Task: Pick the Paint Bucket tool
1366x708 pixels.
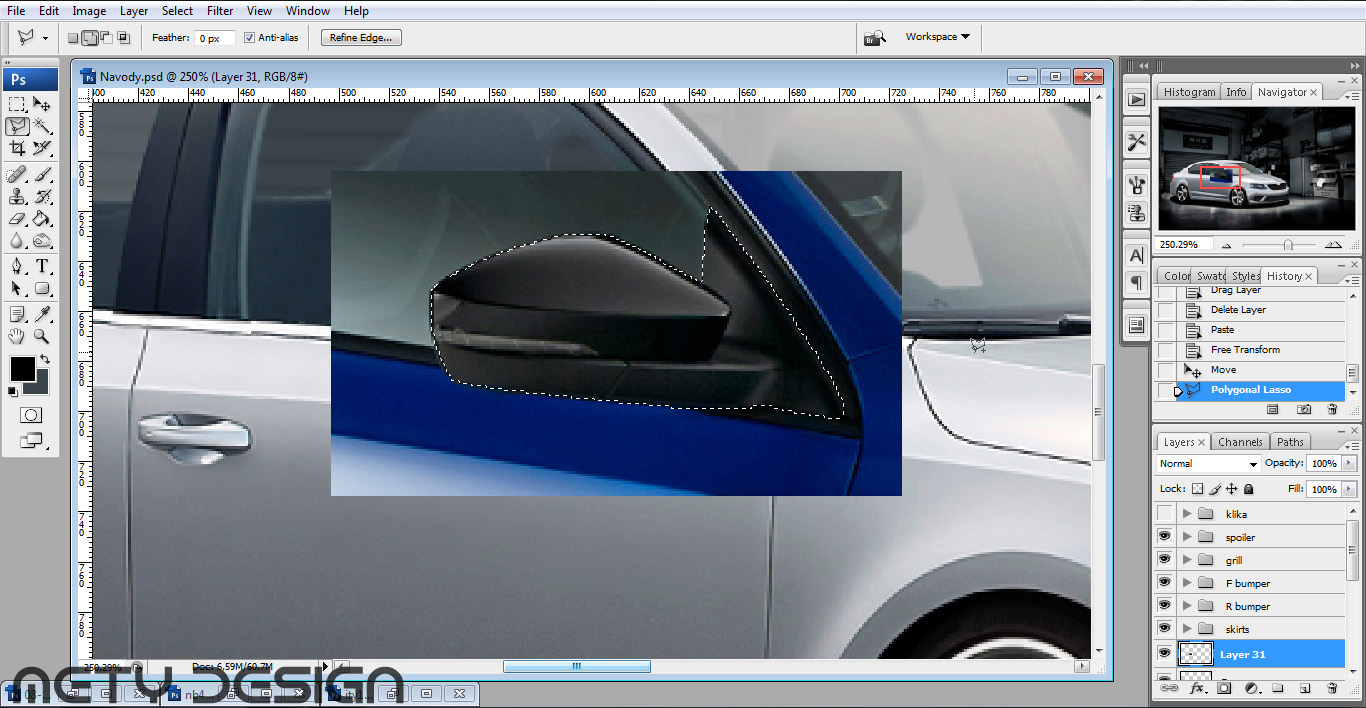Action: click(x=42, y=219)
